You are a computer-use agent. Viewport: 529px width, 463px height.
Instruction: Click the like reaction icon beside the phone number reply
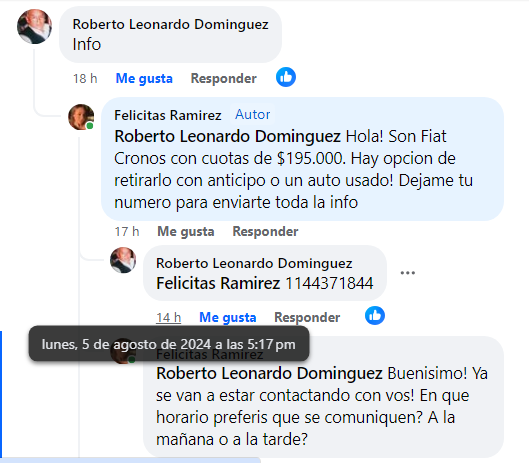[x=375, y=316]
